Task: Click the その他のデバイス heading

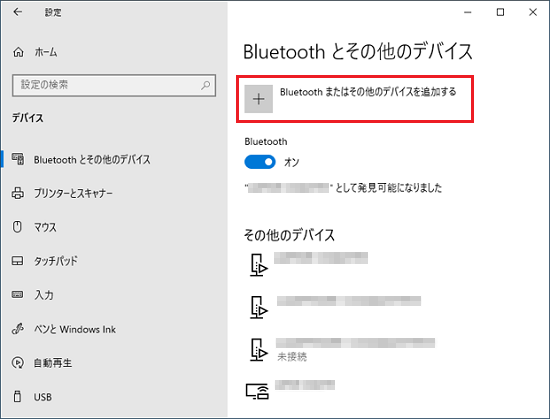Action: pyautogui.click(x=289, y=235)
